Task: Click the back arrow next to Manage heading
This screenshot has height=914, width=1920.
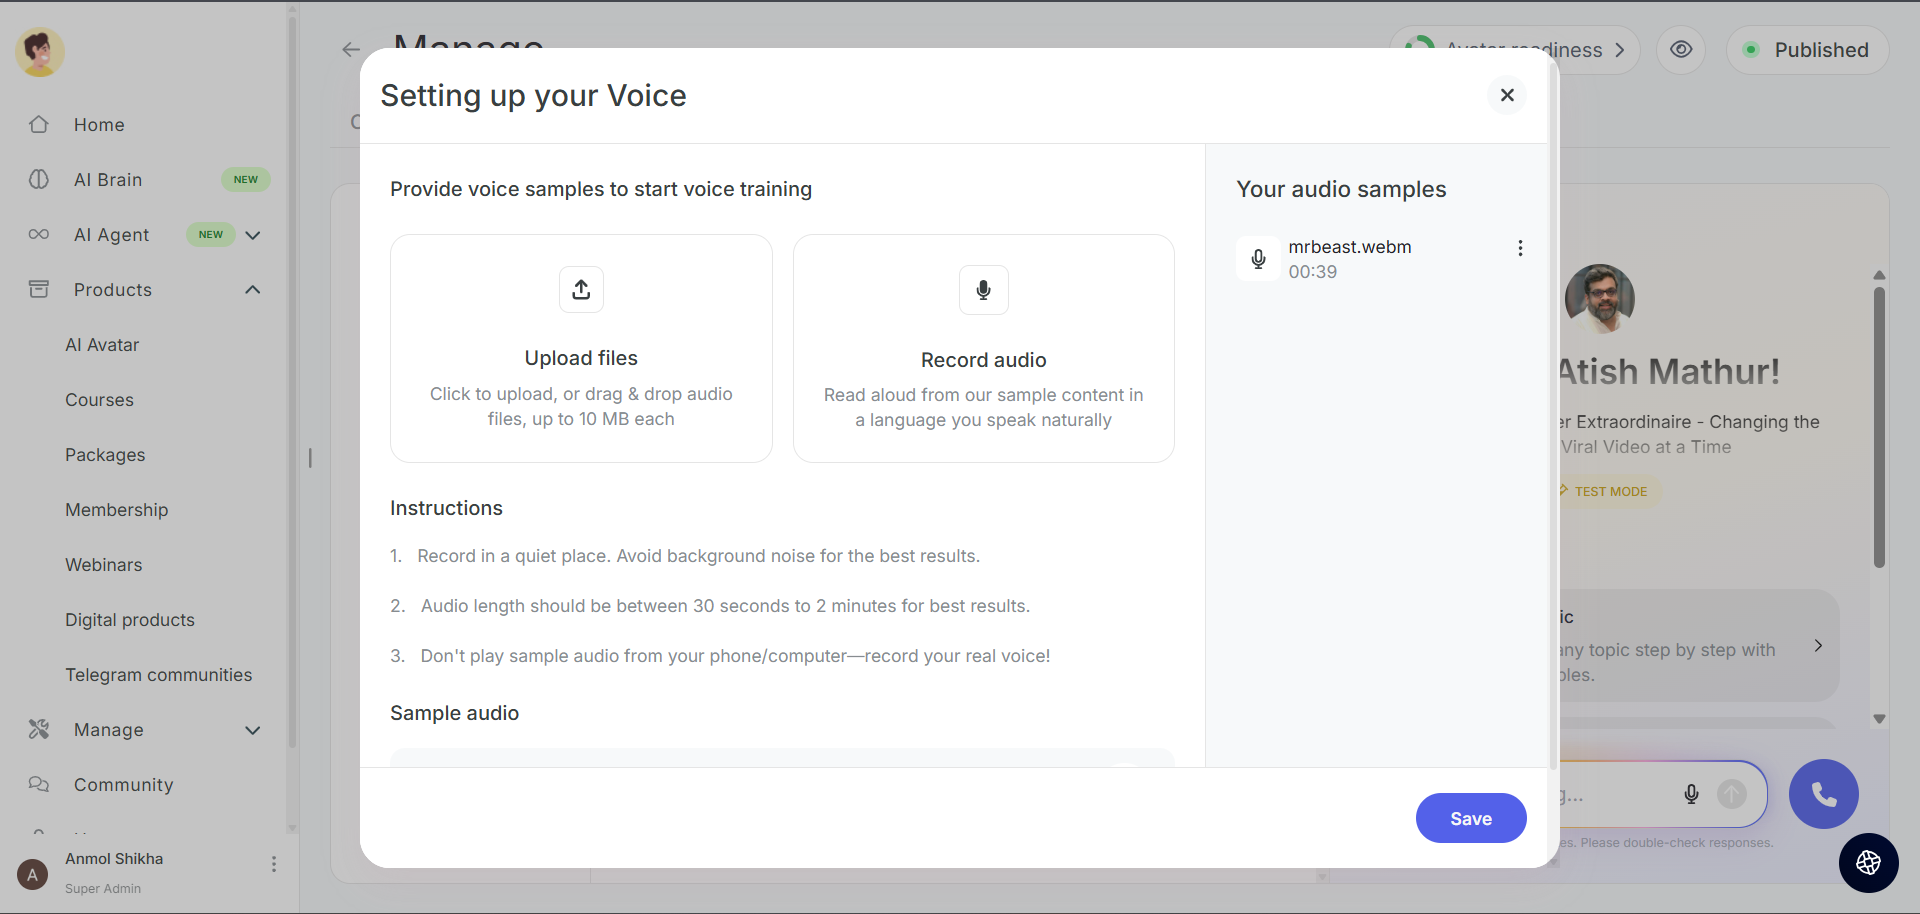Action: tap(351, 50)
